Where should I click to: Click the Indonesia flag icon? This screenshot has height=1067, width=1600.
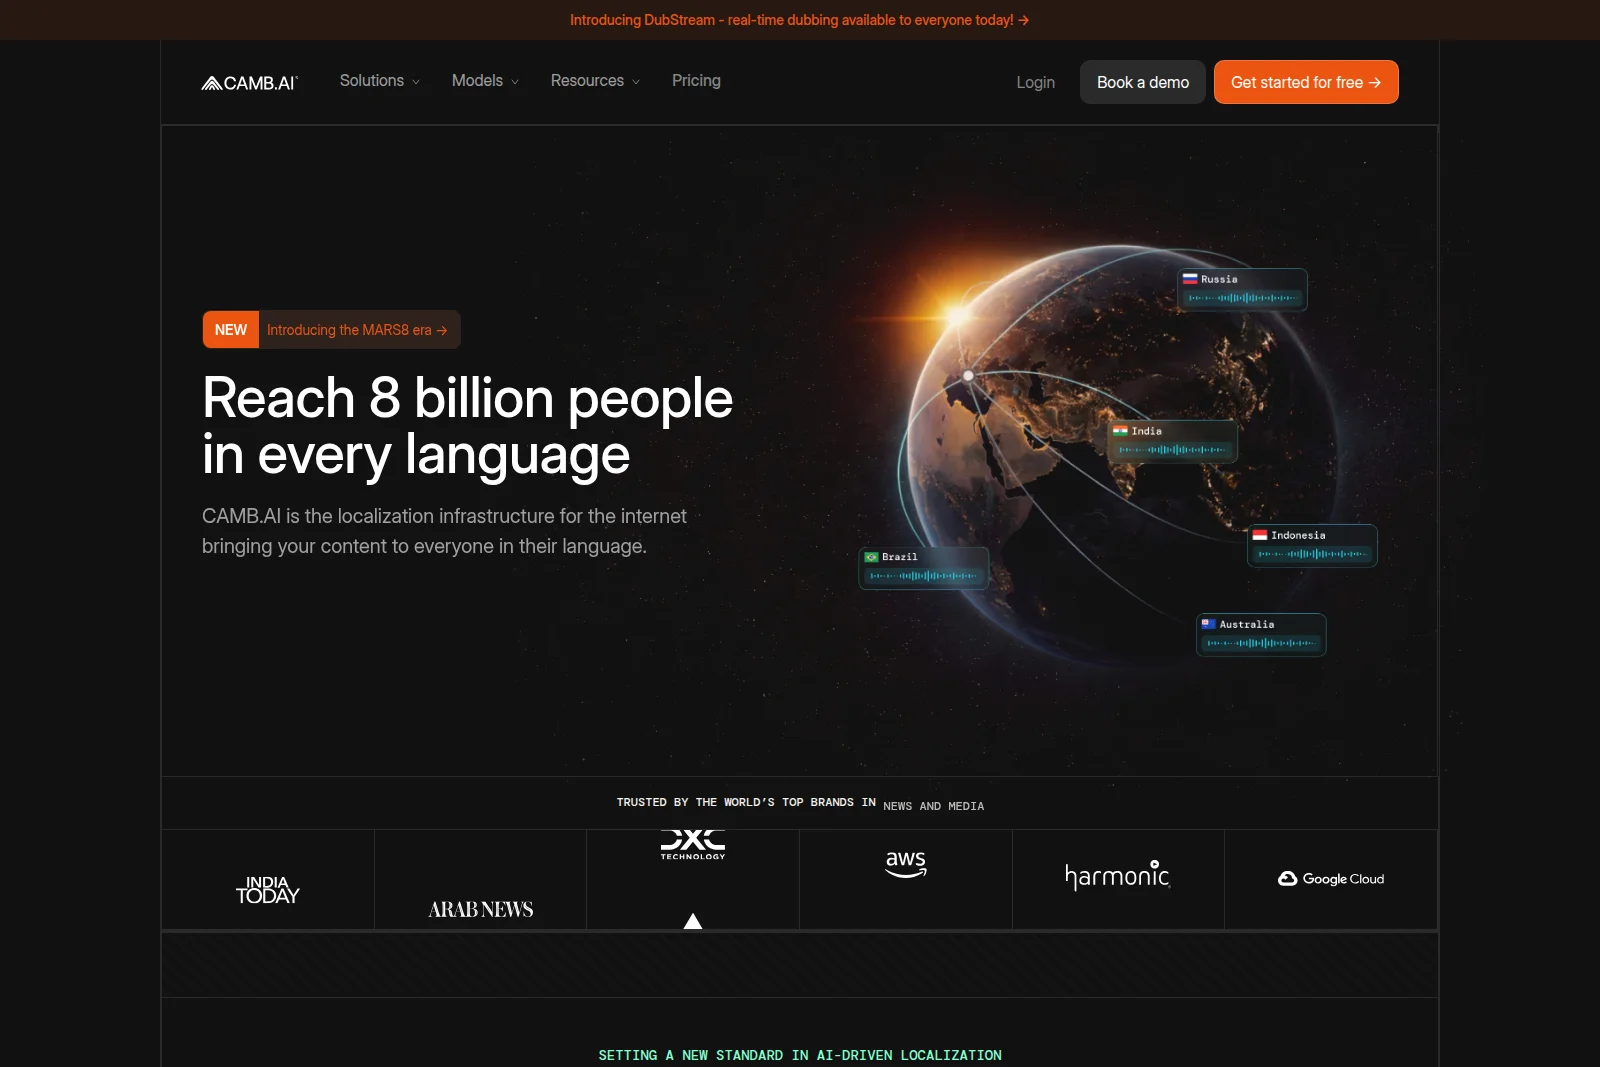point(1260,535)
